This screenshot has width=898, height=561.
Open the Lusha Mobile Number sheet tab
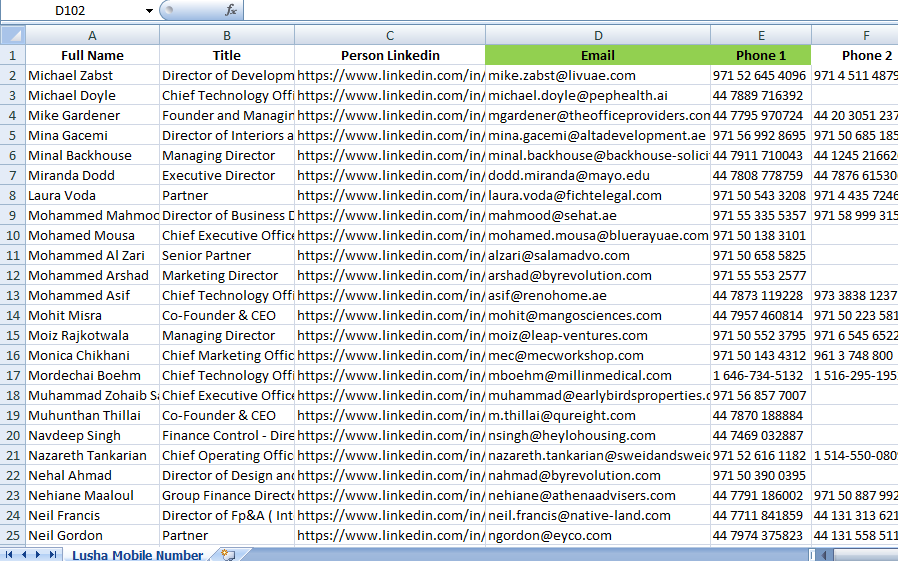pyautogui.click(x=137, y=555)
